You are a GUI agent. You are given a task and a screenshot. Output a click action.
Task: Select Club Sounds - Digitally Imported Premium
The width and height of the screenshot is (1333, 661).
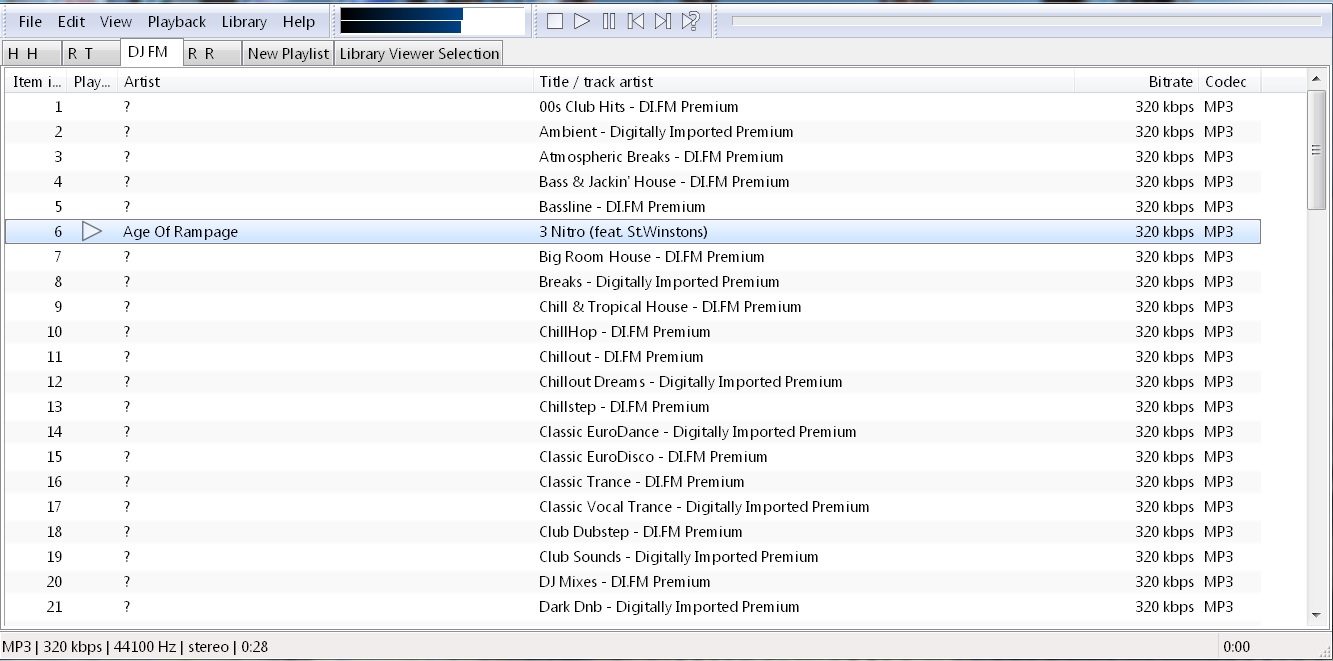click(633, 557)
